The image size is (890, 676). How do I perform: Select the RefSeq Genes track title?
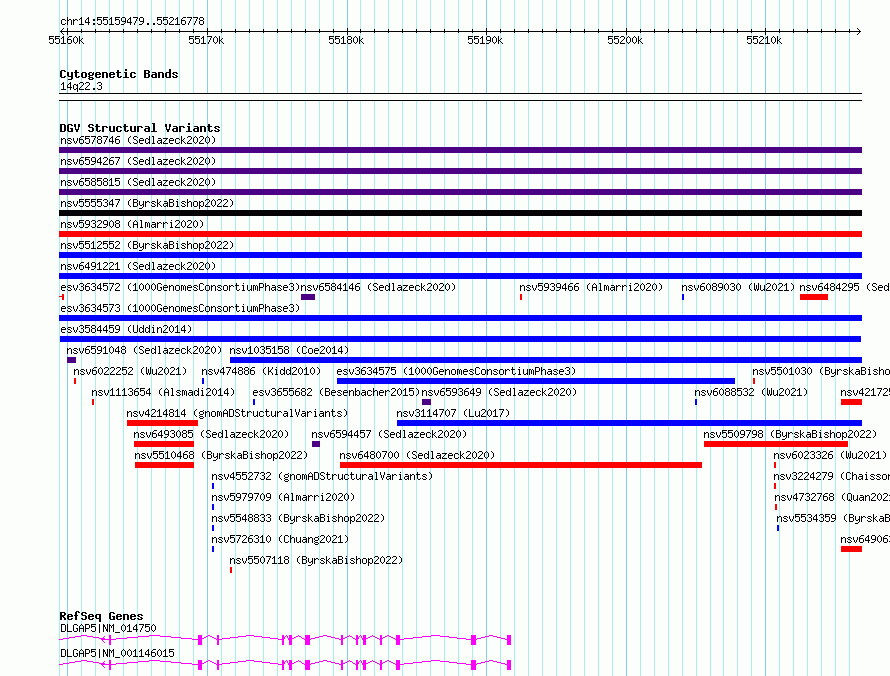pyautogui.click(x=102, y=616)
